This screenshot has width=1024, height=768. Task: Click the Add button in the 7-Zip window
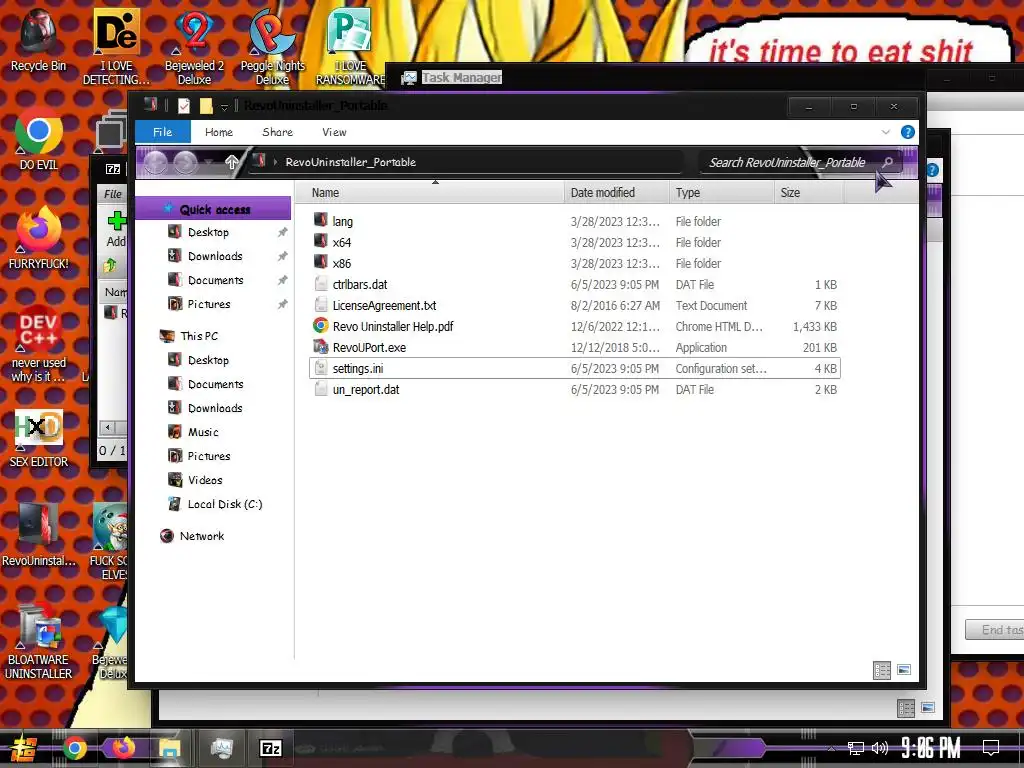pos(116,229)
